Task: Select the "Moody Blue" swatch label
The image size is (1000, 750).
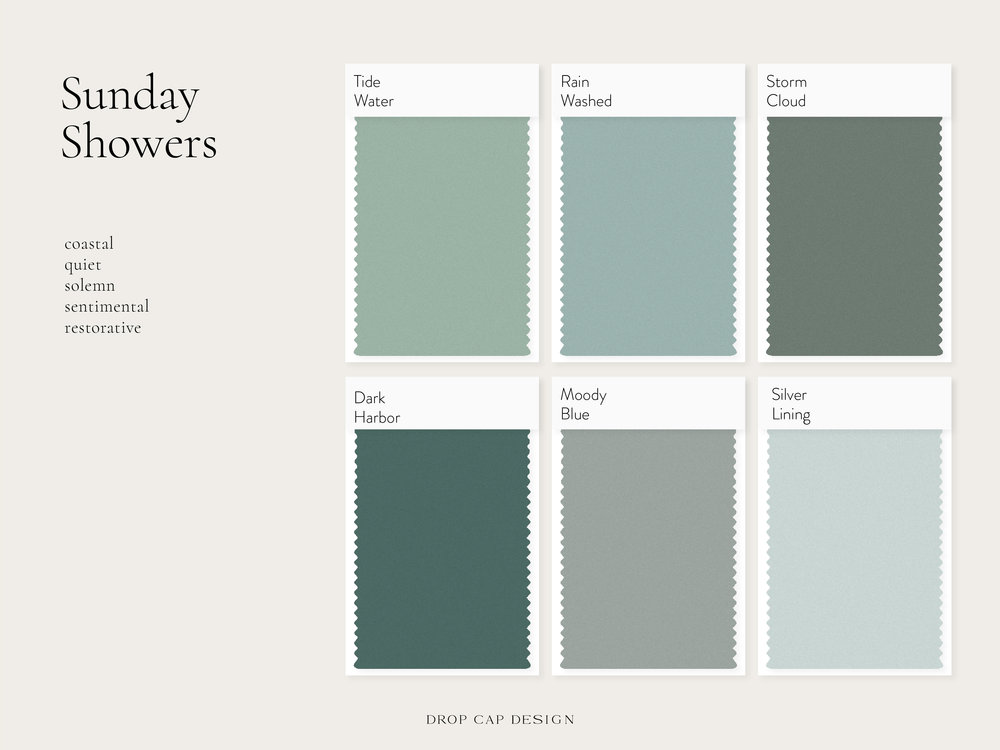Action: 583,404
